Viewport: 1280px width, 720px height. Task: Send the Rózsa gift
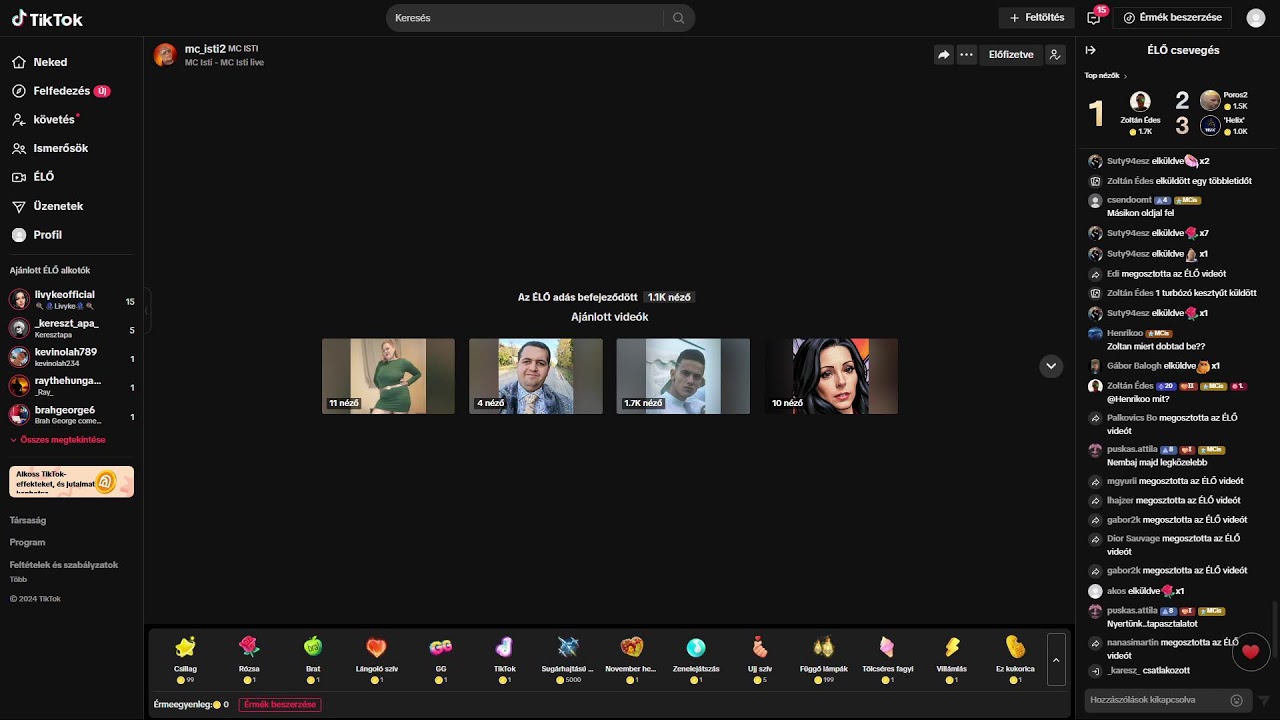(249, 659)
